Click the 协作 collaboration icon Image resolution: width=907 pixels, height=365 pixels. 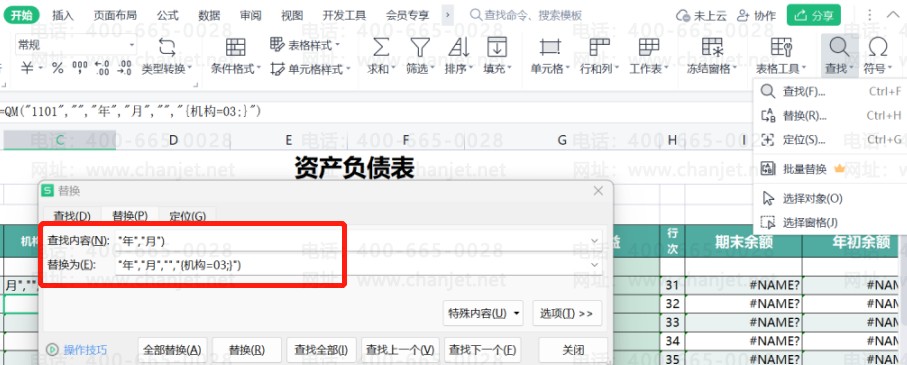pos(743,16)
